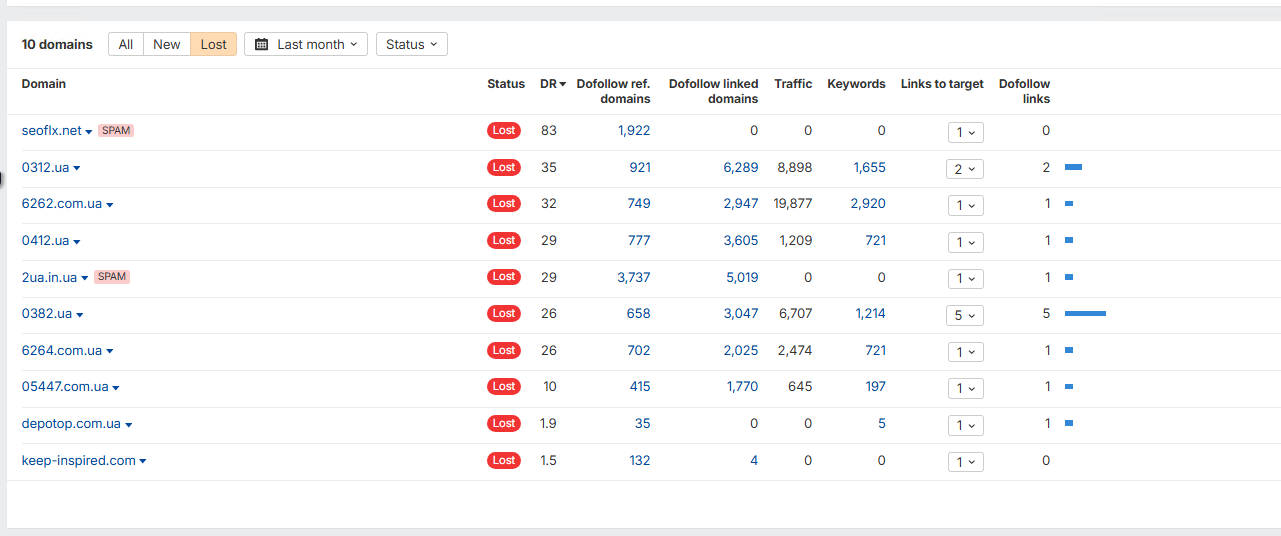Click the dofollow links bar for 0312.ua
The image size is (1281, 536).
pos(1073,167)
